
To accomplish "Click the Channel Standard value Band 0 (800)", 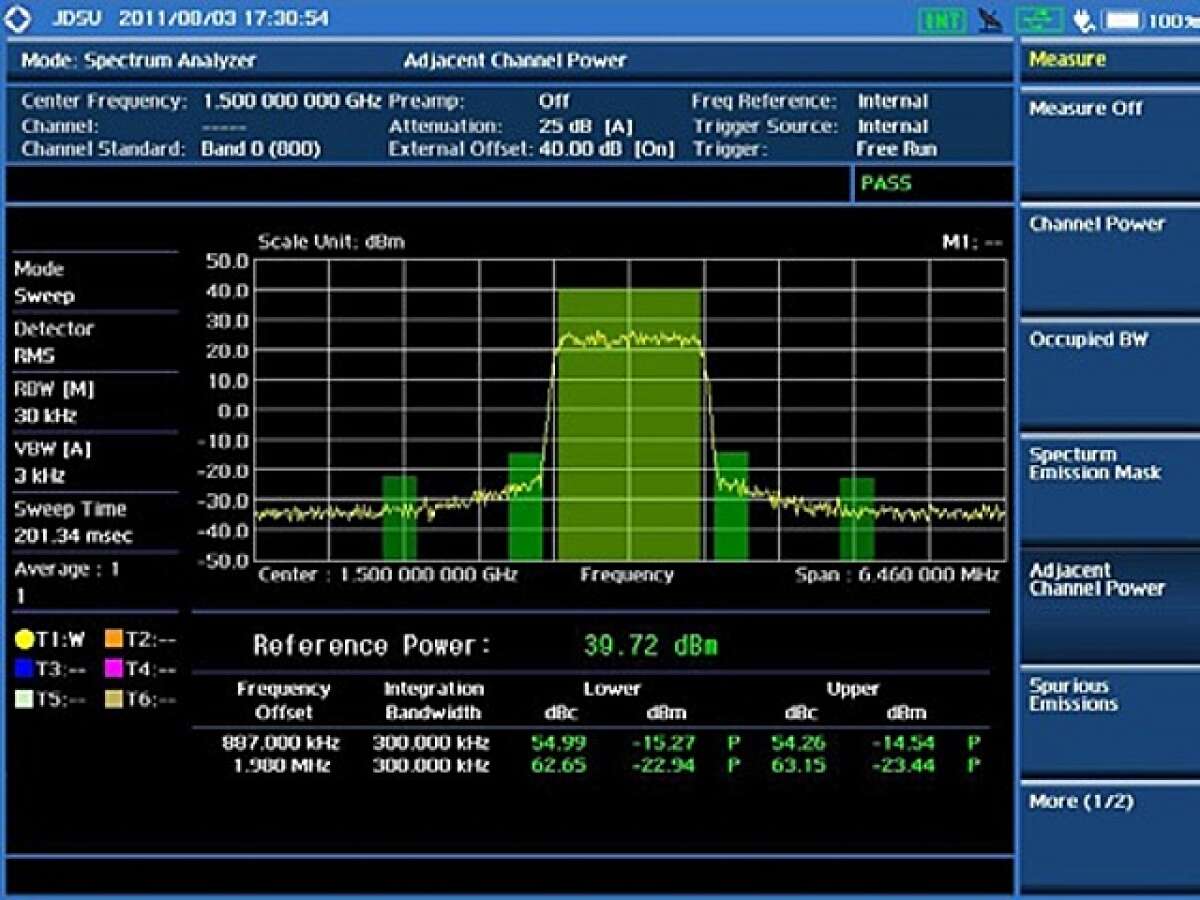I will coord(261,149).
